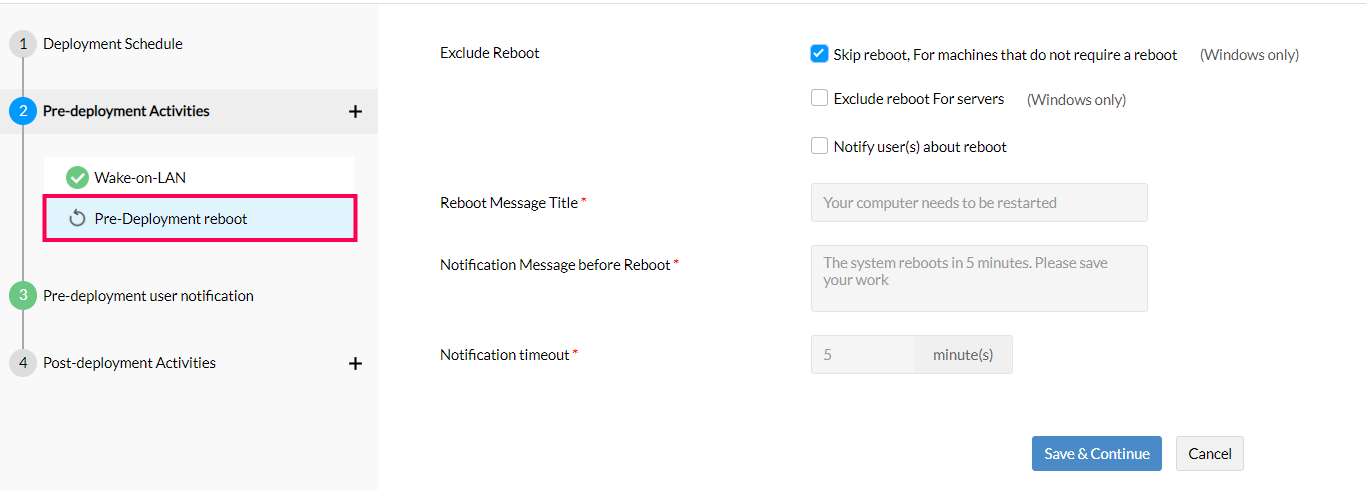Open the Deployment Schedule step

click(x=113, y=44)
